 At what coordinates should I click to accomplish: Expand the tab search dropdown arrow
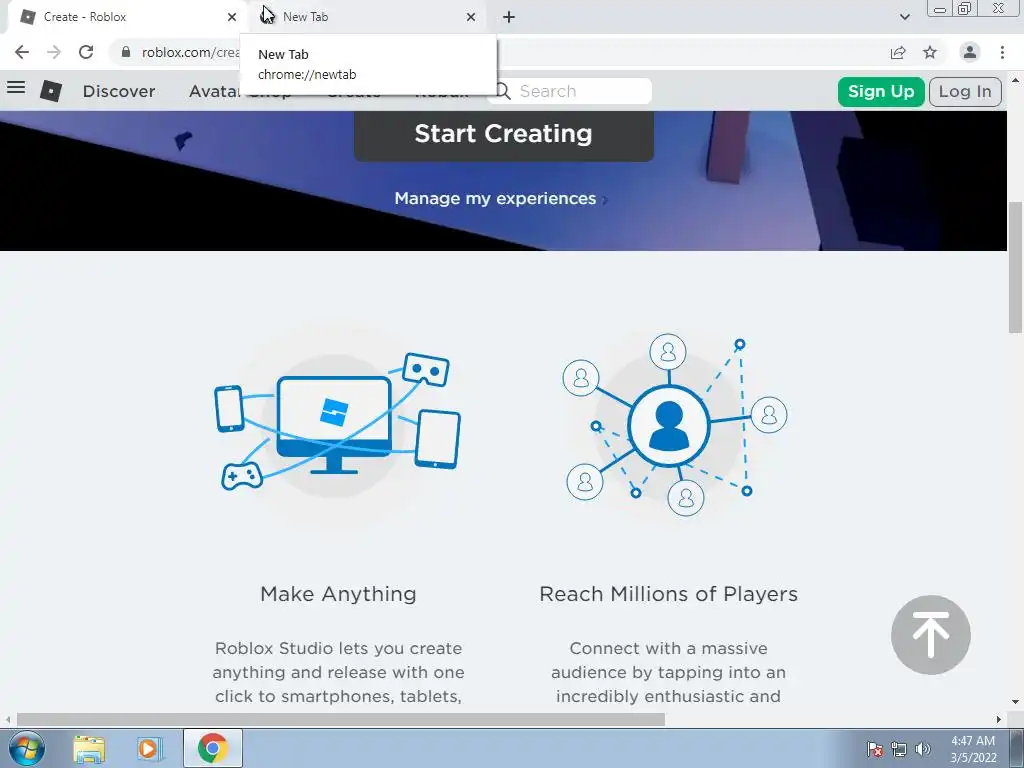[904, 17]
